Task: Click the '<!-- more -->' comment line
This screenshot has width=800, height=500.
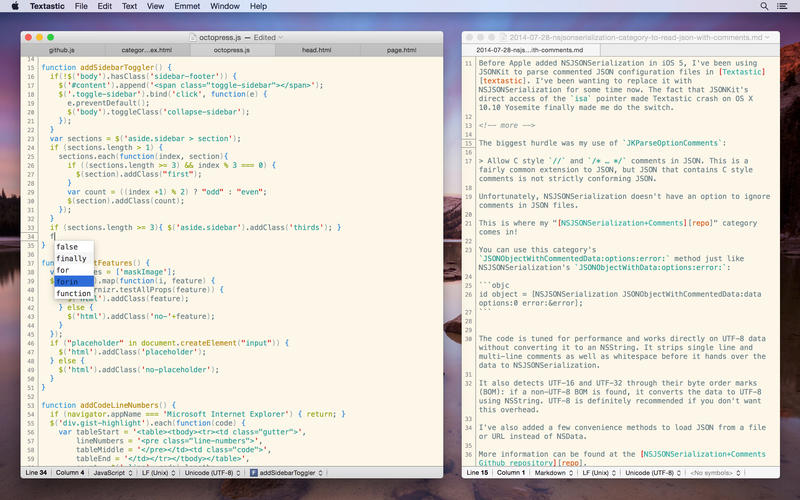Action: tap(507, 126)
